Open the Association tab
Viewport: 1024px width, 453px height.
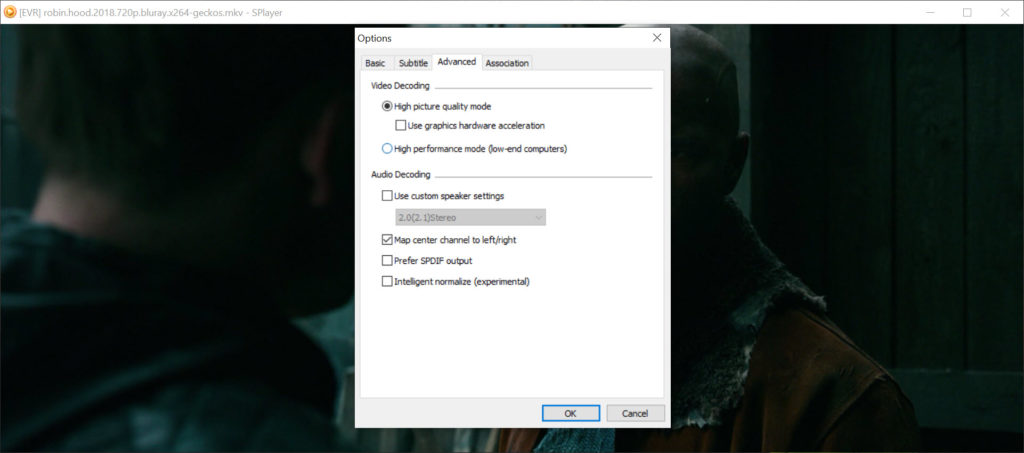tap(507, 63)
